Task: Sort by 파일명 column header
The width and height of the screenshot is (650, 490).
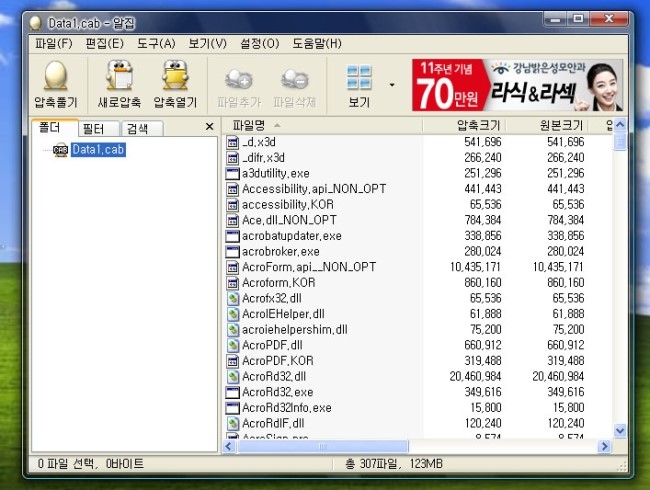Action: (x=320, y=125)
